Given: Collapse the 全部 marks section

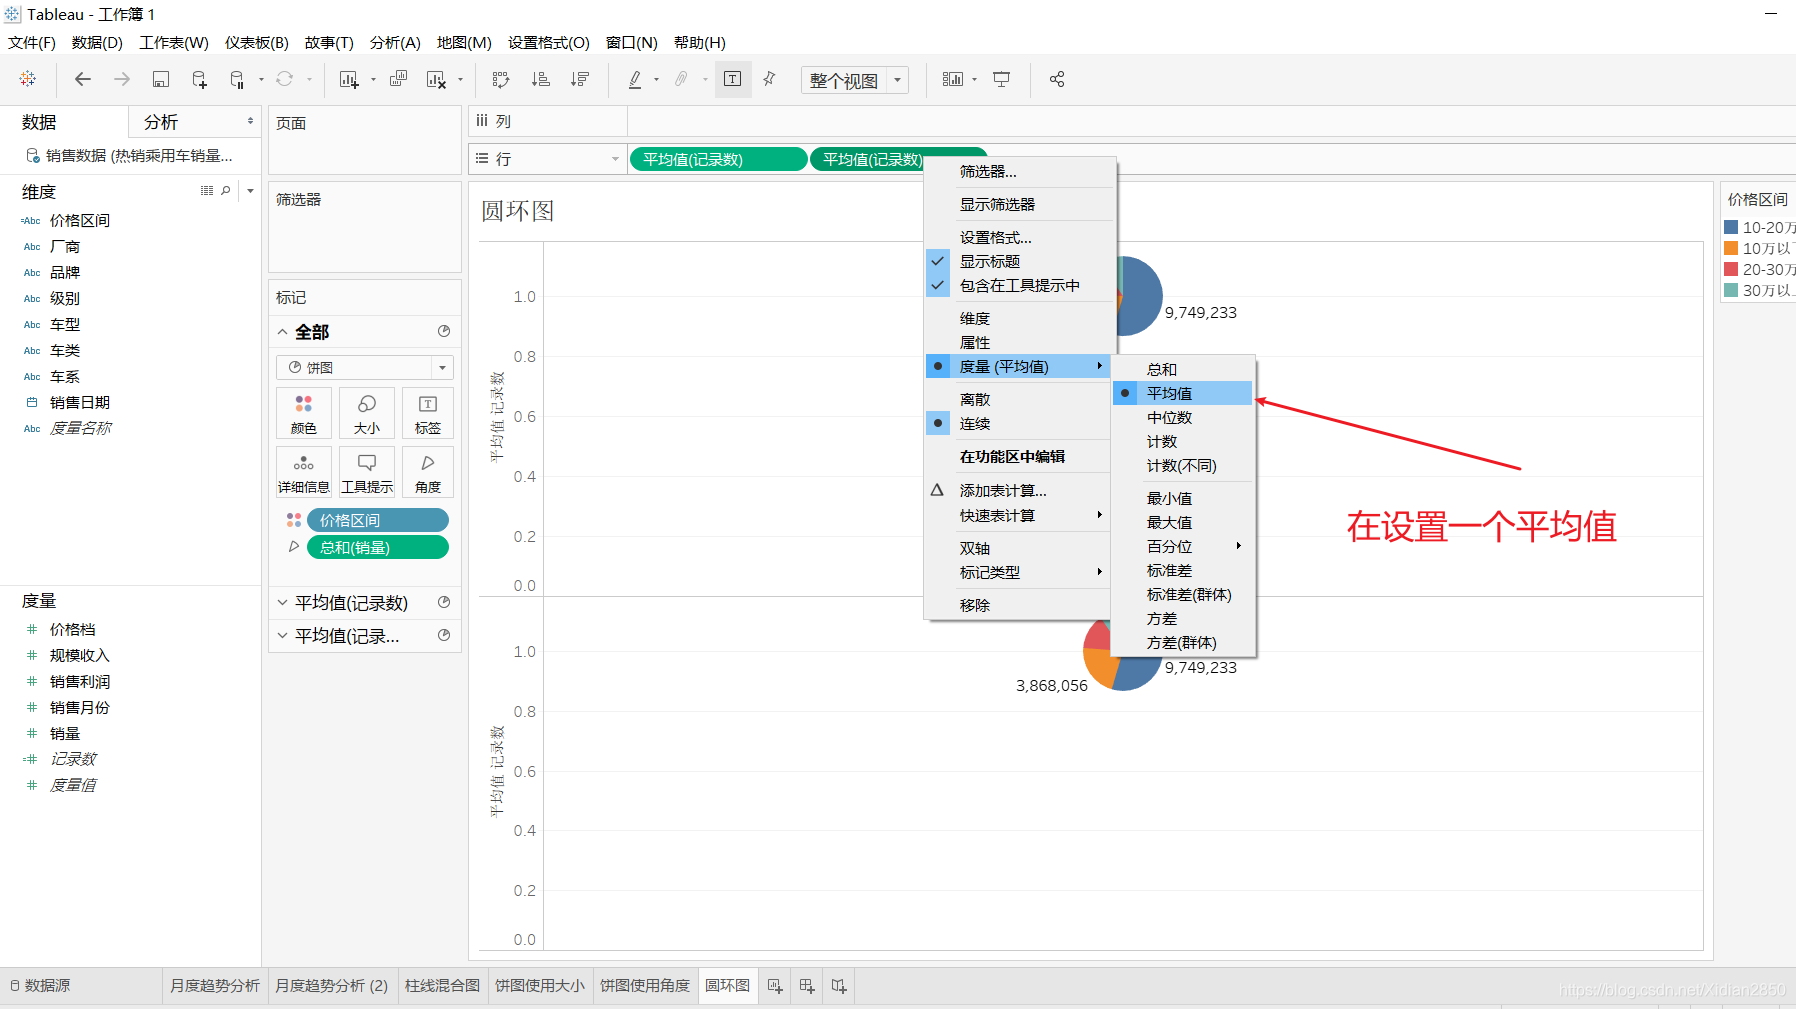Looking at the screenshot, I should click(282, 332).
